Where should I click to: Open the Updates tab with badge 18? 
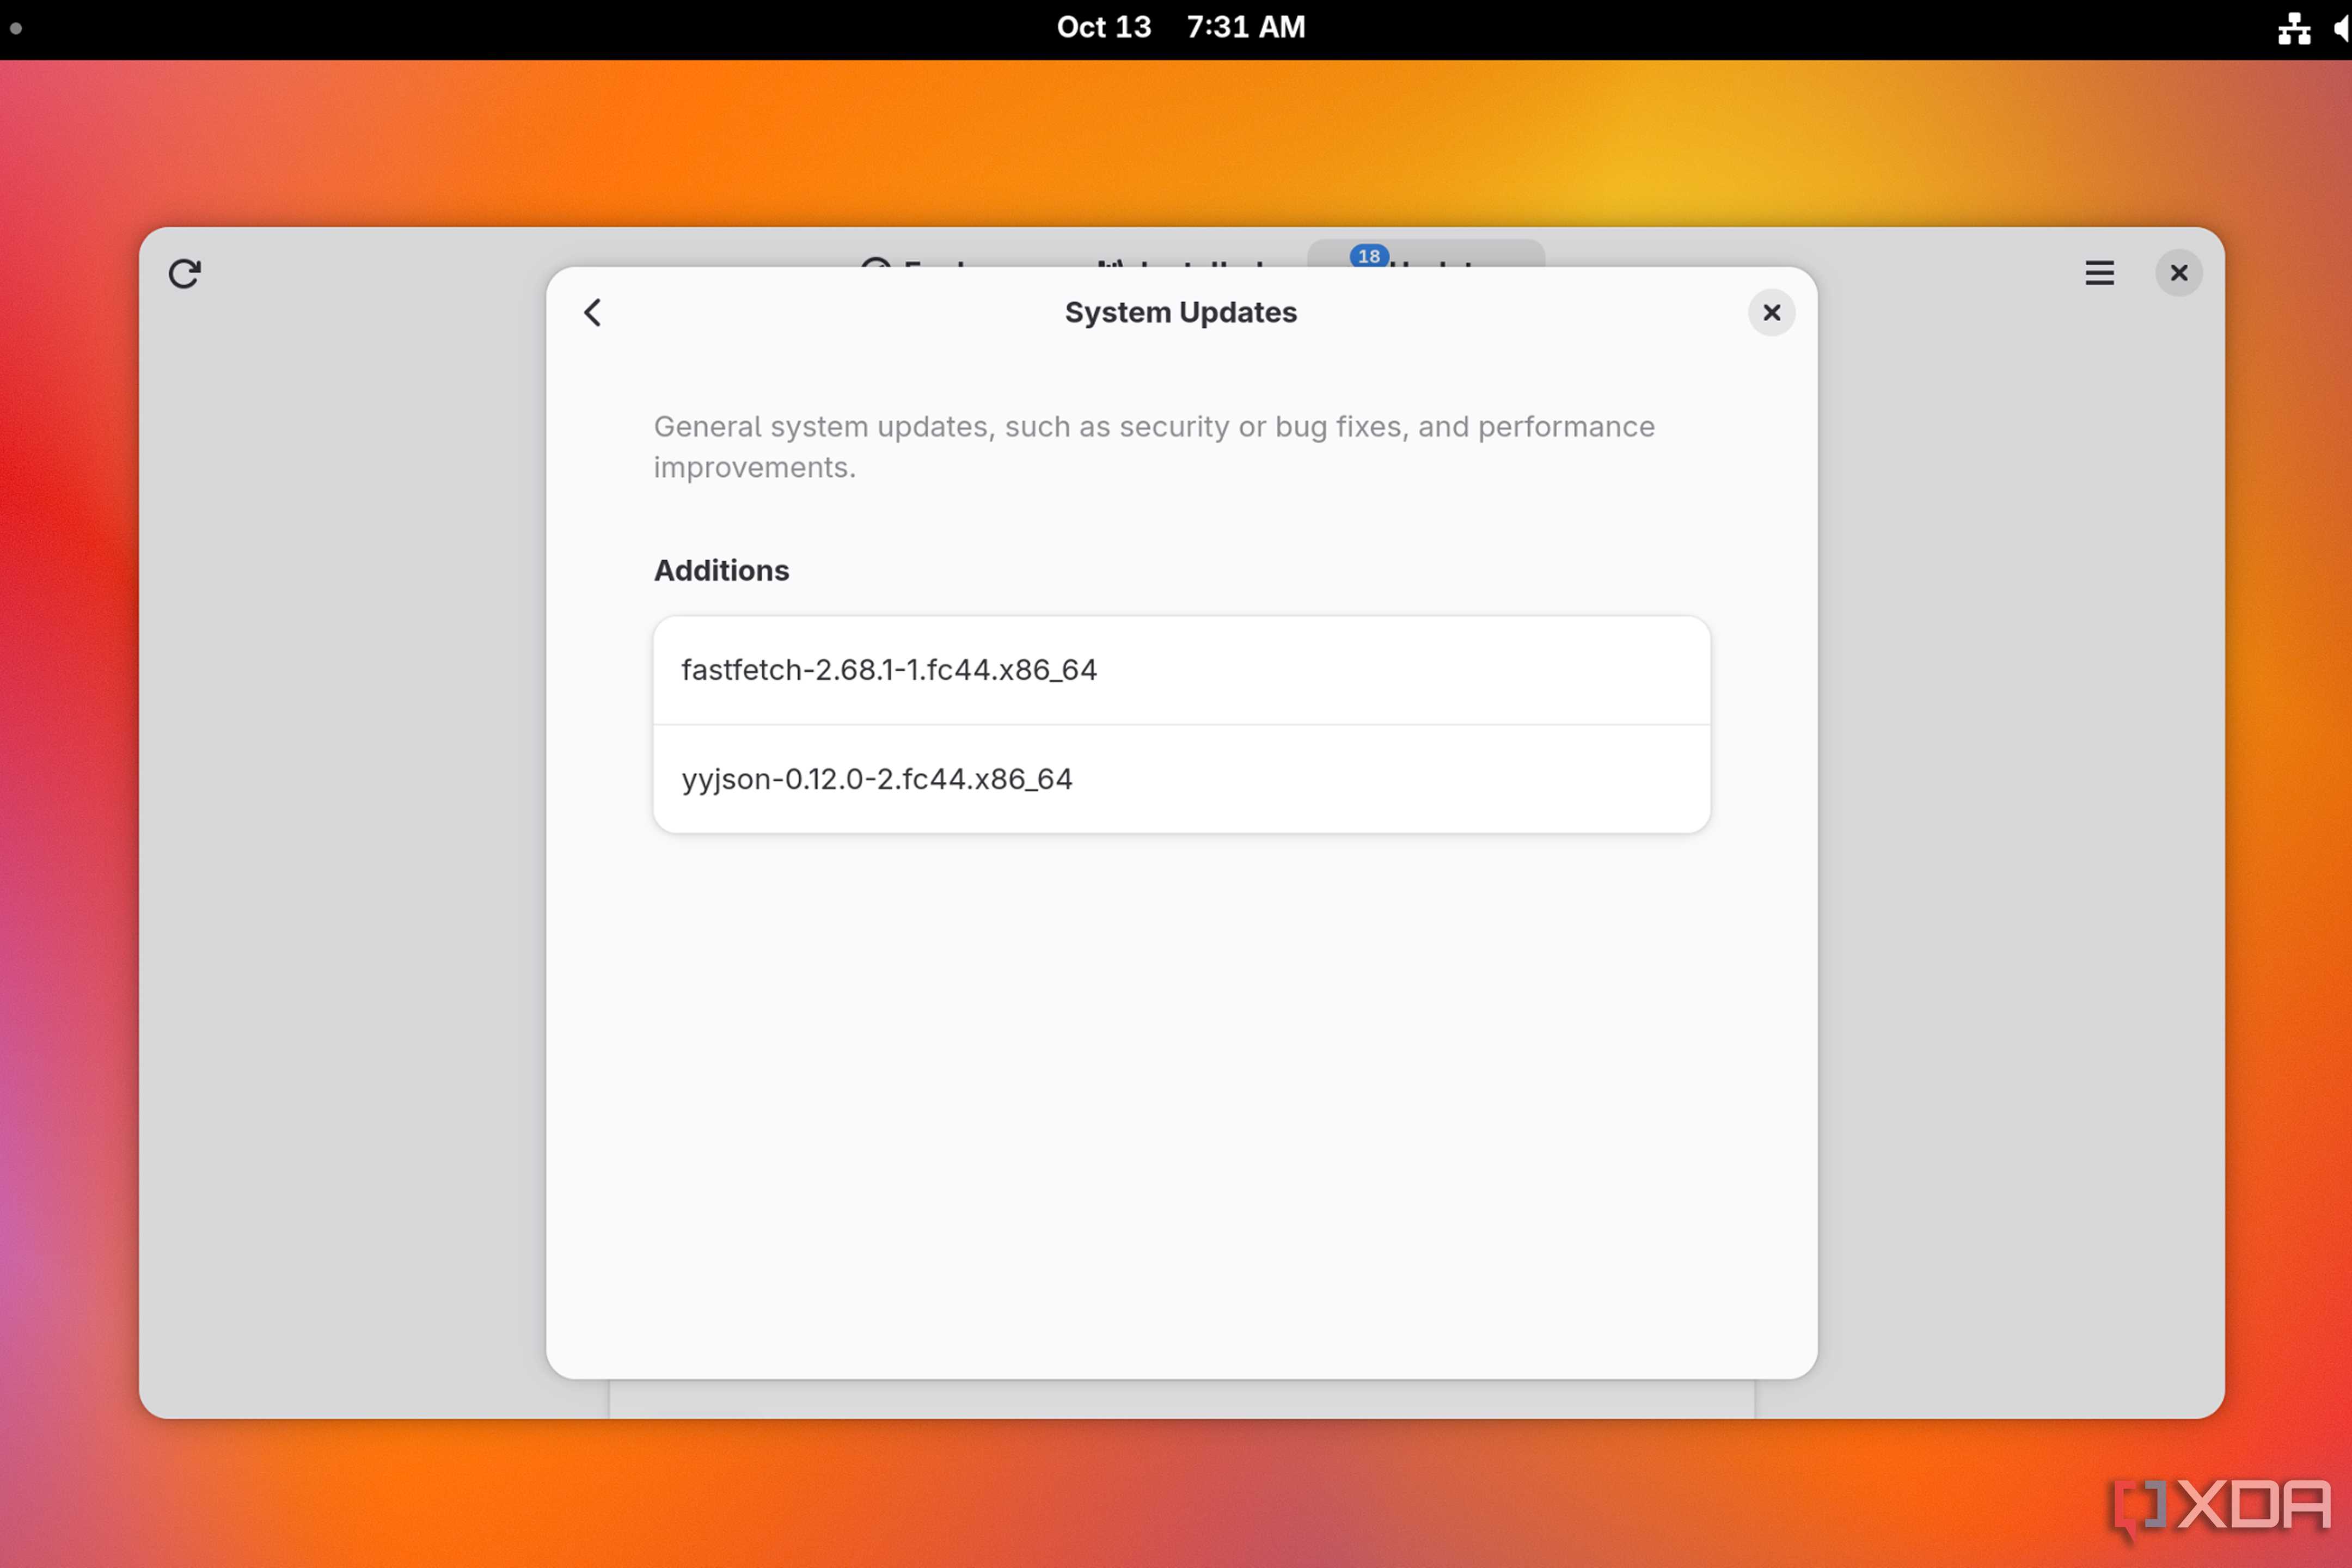pyautogui.click(x=1425, y=254)
